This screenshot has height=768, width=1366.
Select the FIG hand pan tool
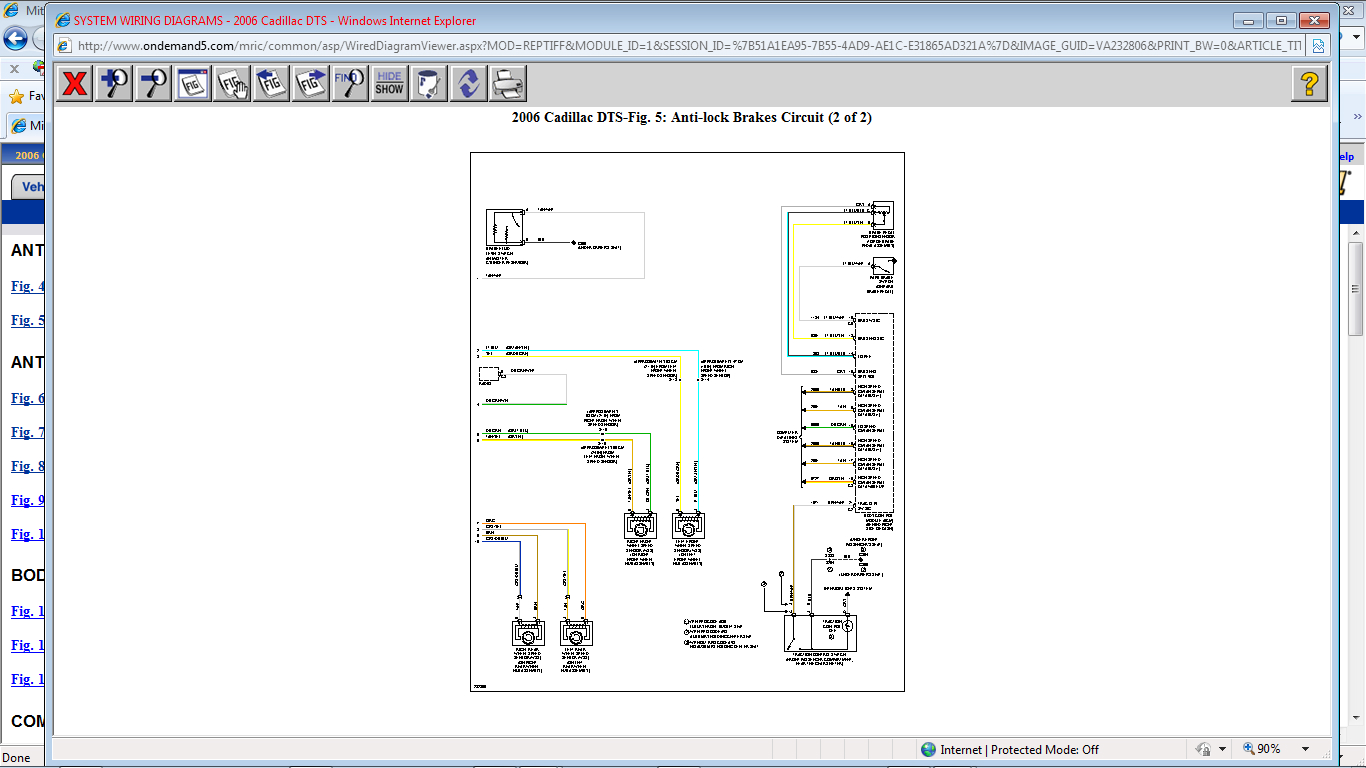232,84
